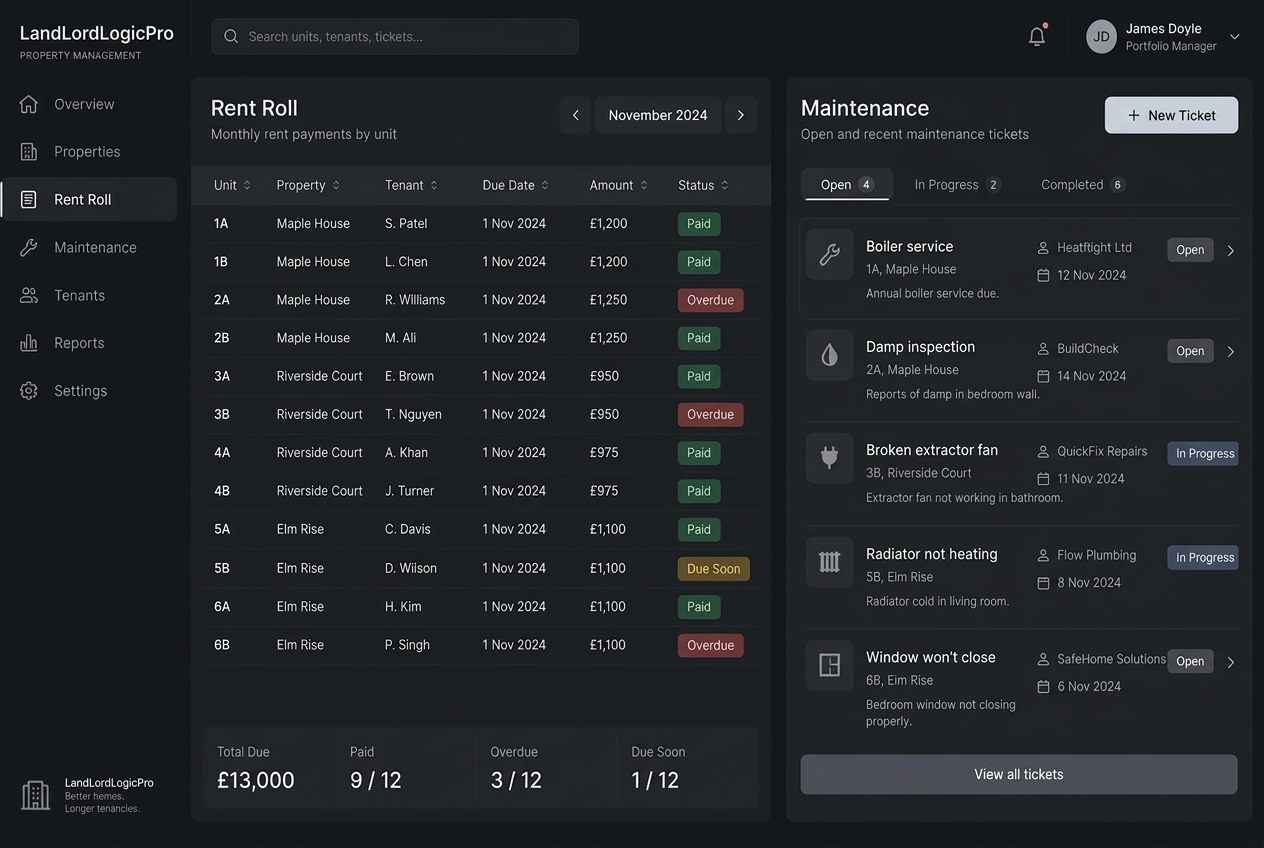Select Rent Roll in the sidebar
Viewport: 1264px width, 848px height.
click(x=88, y=199)
